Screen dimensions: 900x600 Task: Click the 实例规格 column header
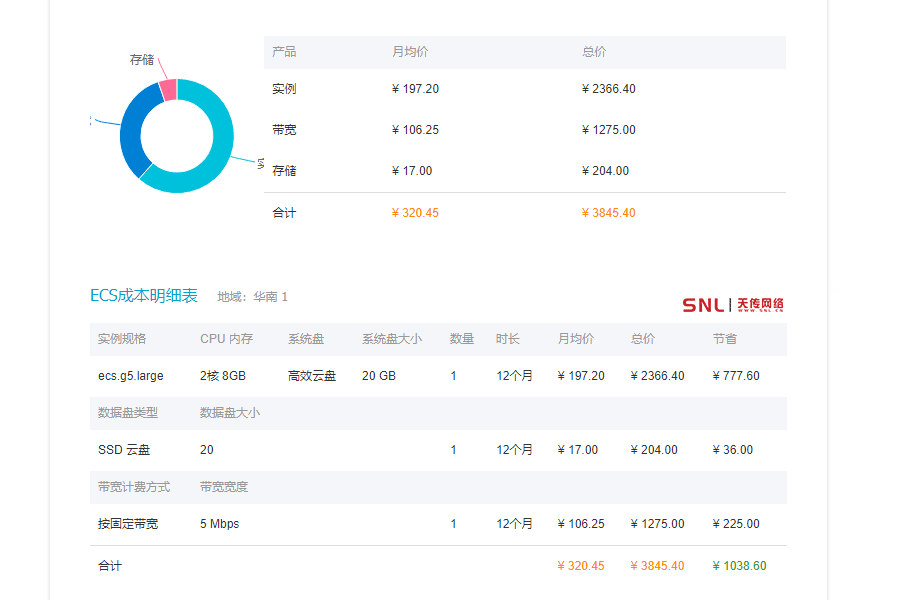[x=122, y=339]
